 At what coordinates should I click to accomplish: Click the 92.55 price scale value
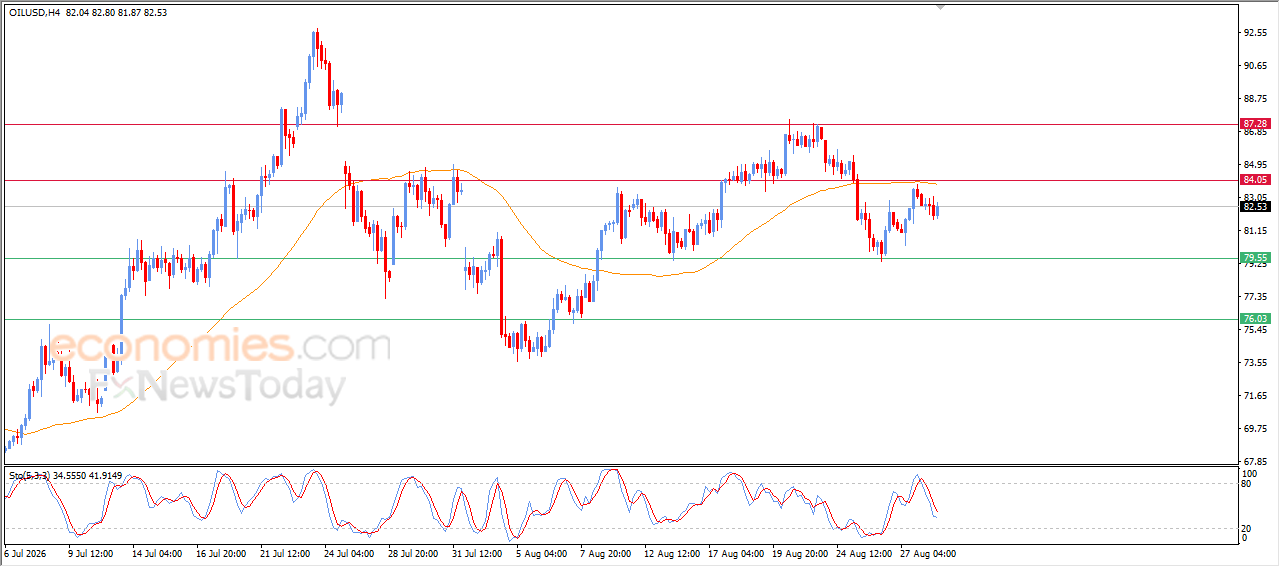click(1254, 33)
